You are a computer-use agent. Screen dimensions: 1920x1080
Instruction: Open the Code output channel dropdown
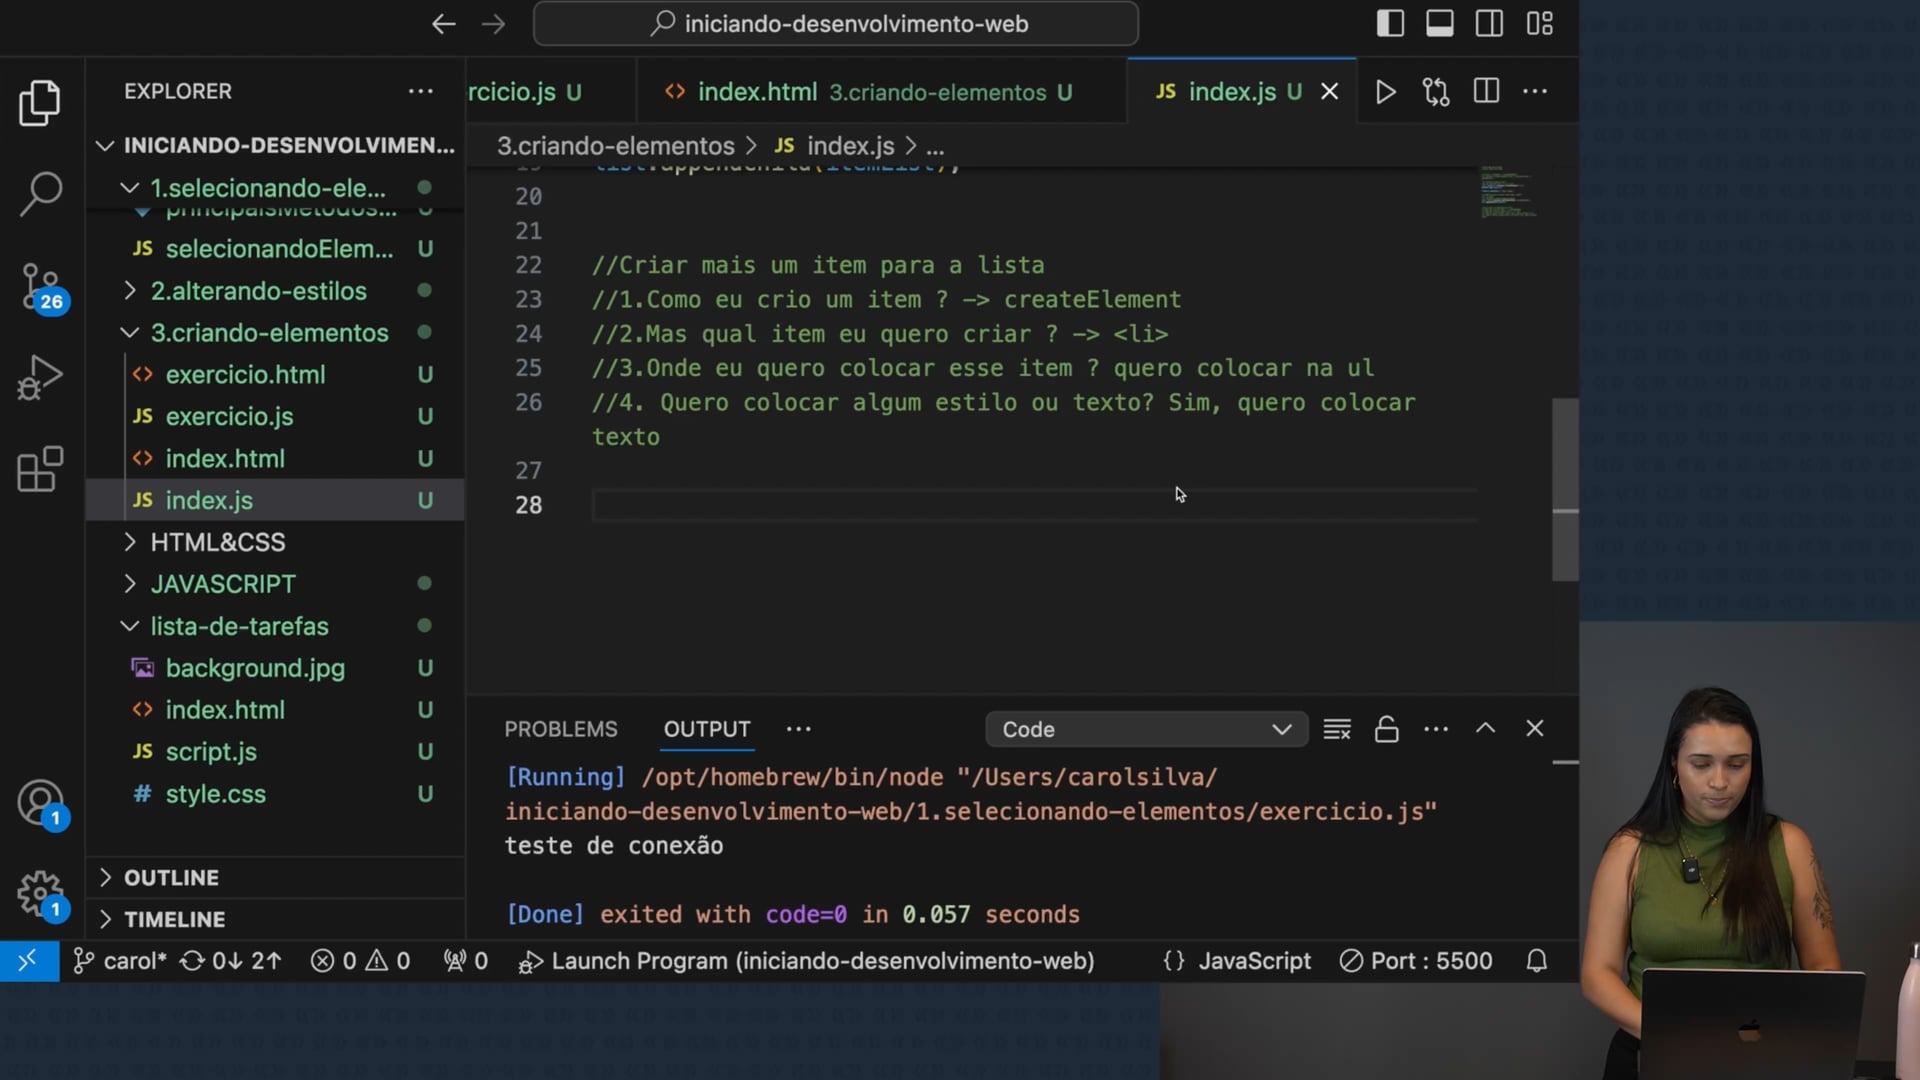click(x=1146, y=729)
